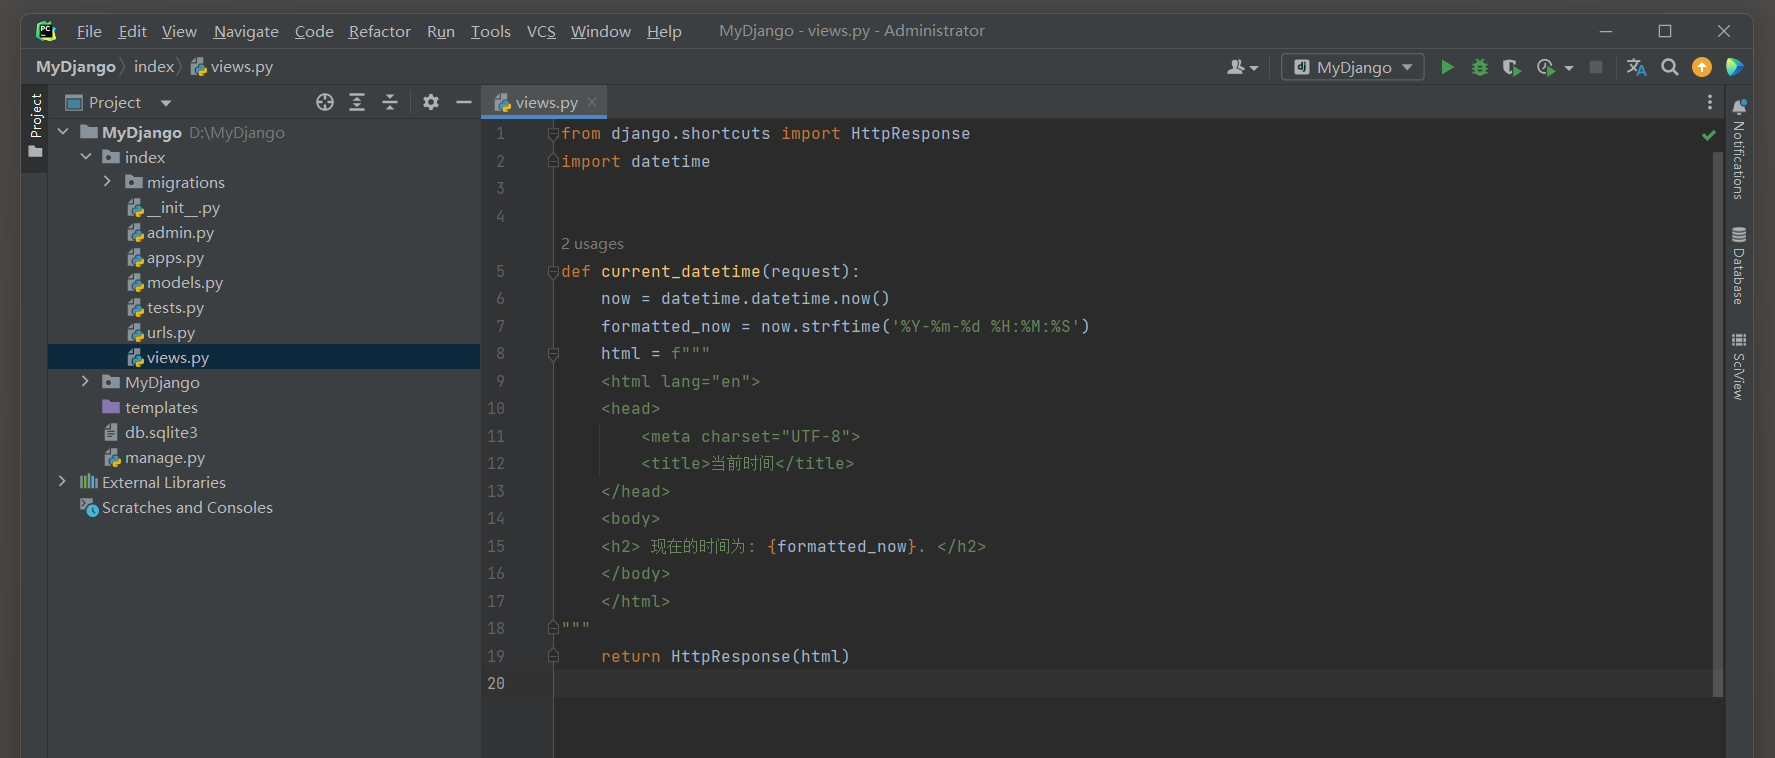Open the Tools menu

click(x=490, y=31)
